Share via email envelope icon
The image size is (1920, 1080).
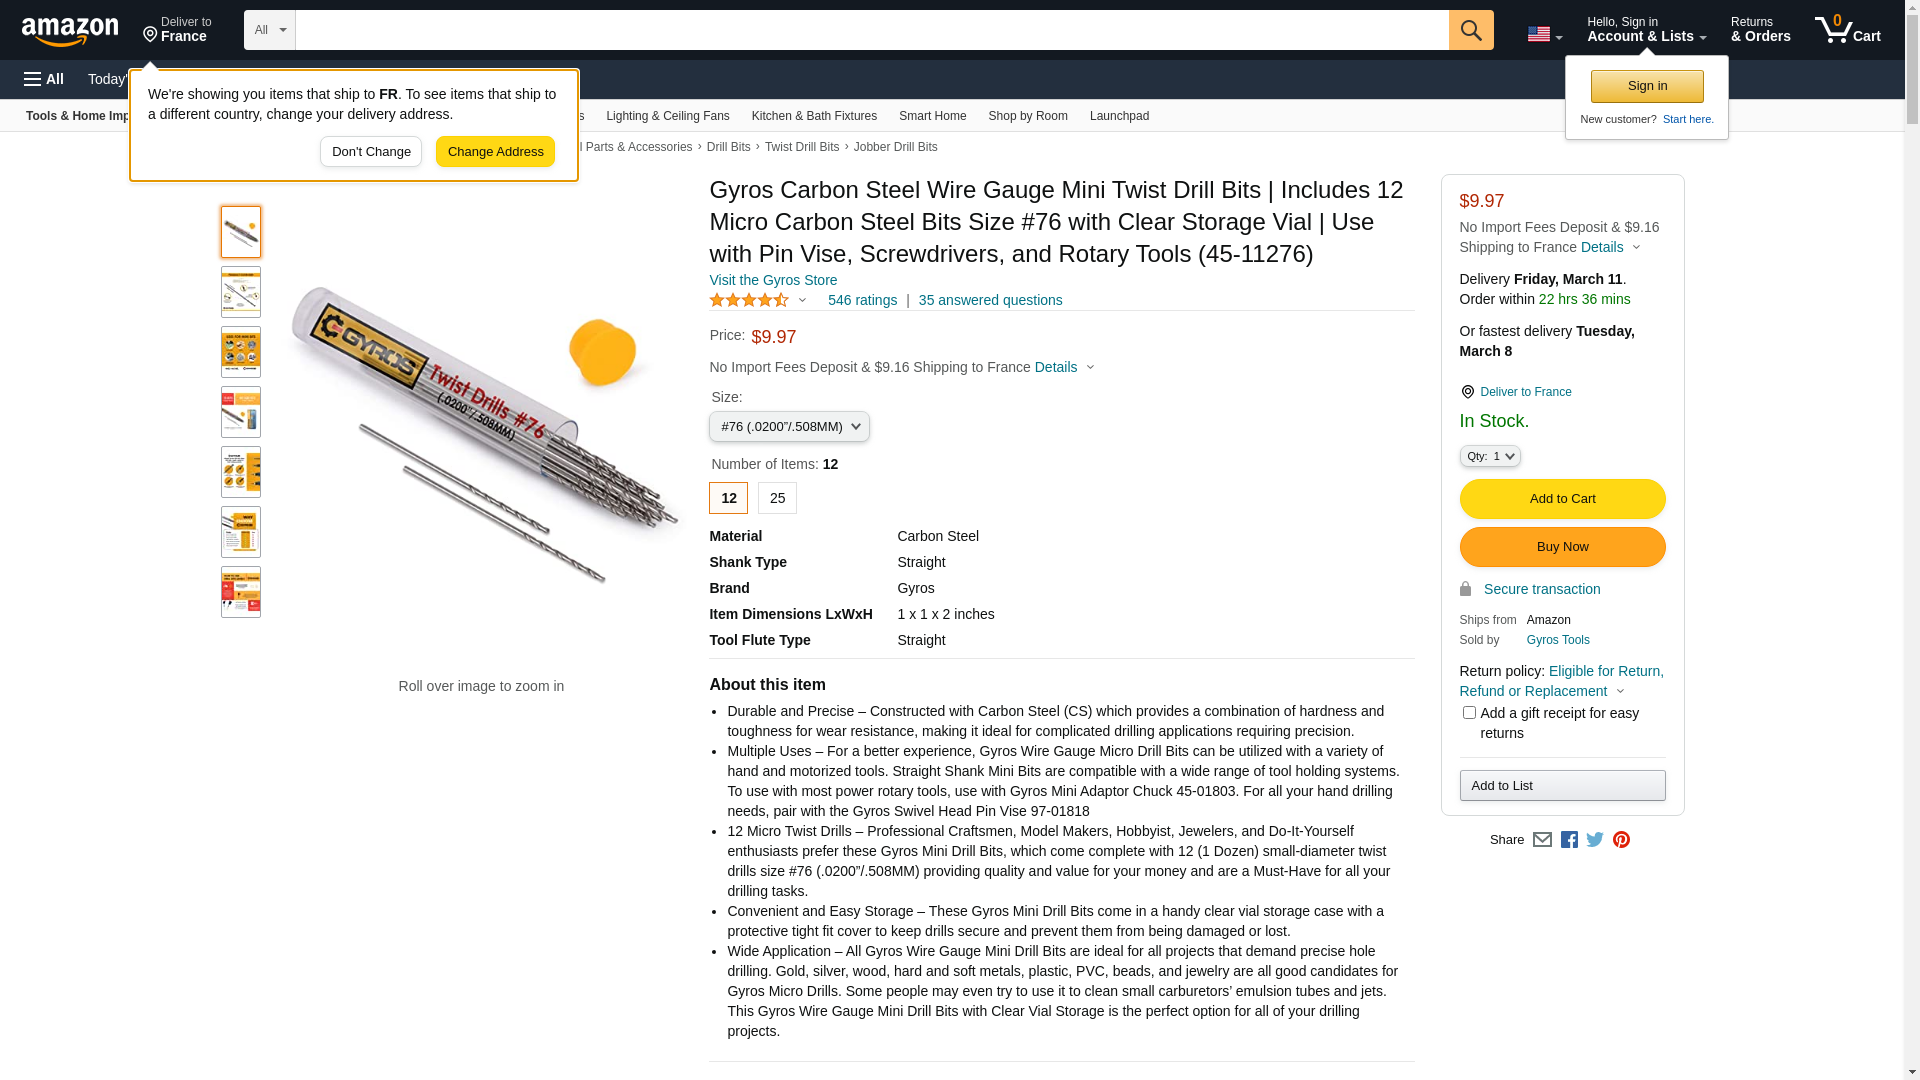pyautogui.click(x=1542, y=840)
